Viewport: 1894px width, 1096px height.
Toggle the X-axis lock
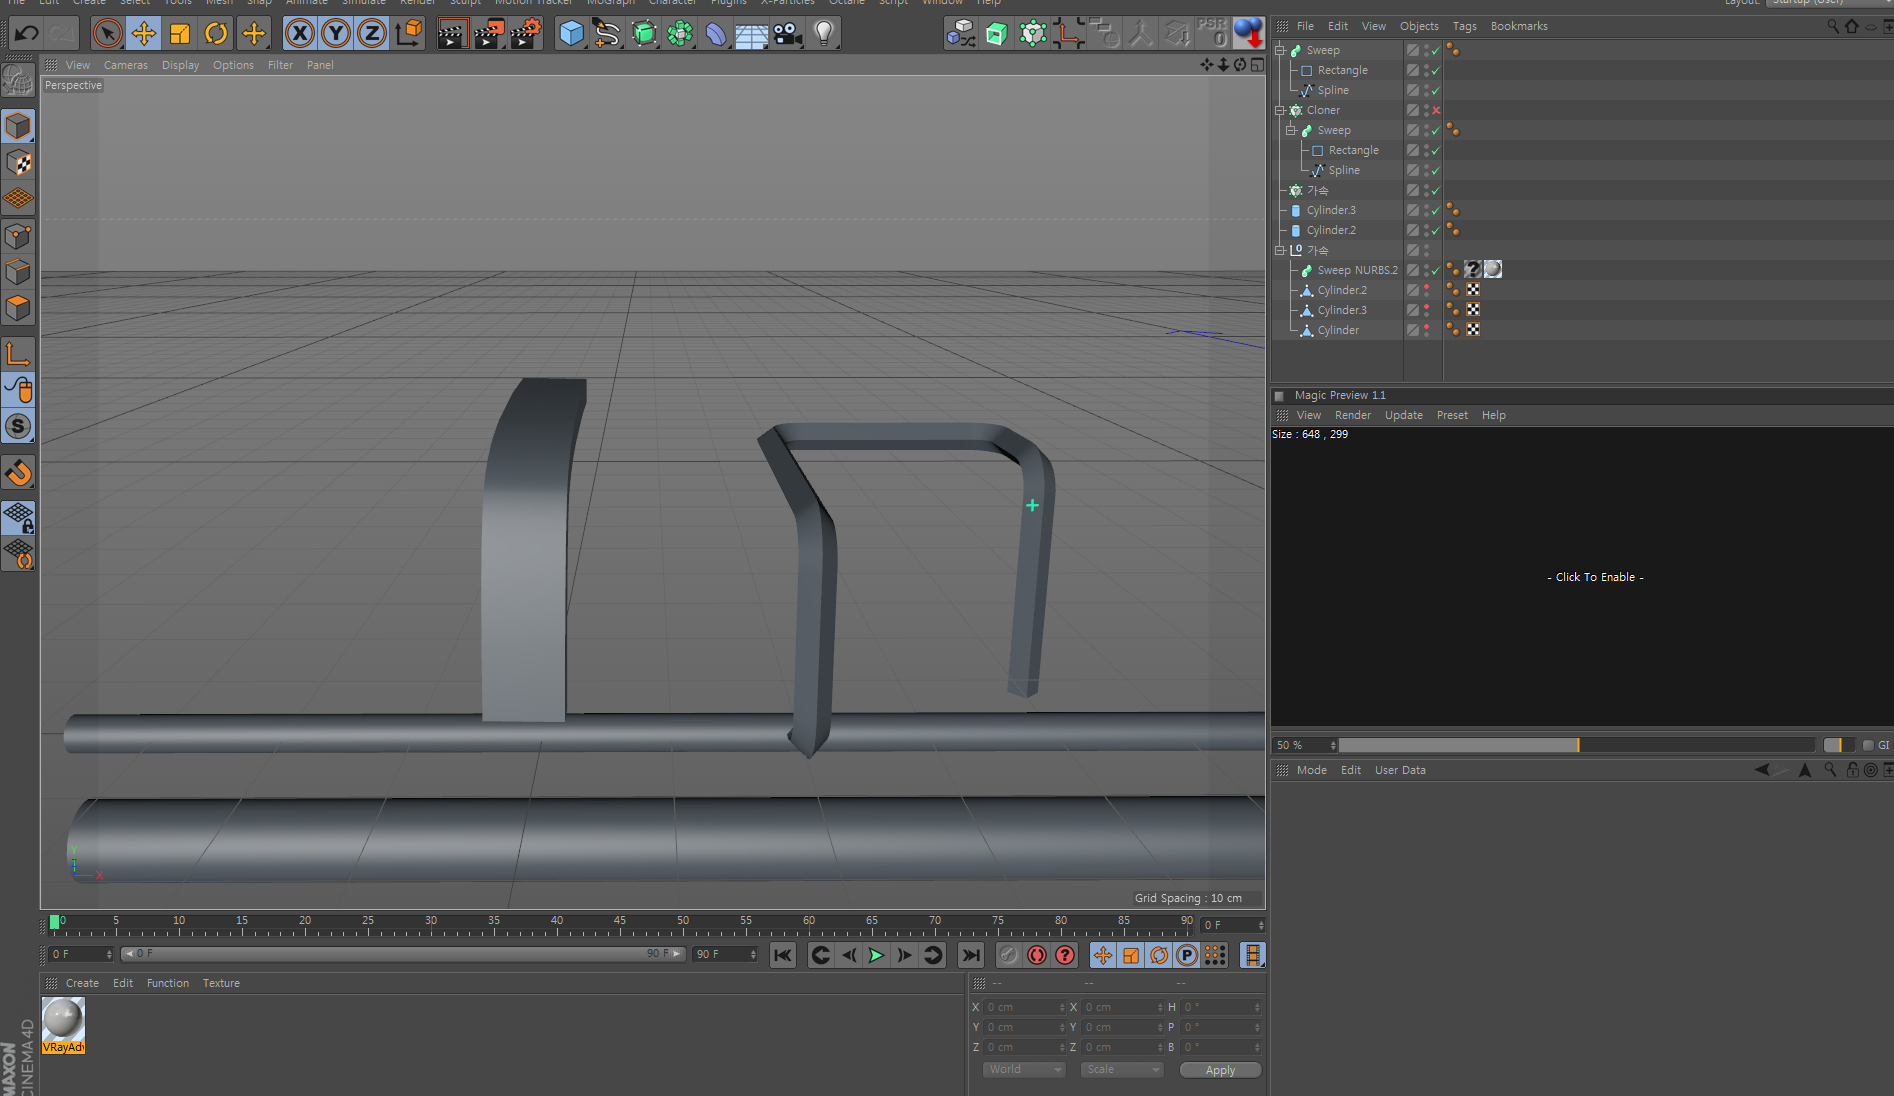pyautogui.click(x=299, y=33)
